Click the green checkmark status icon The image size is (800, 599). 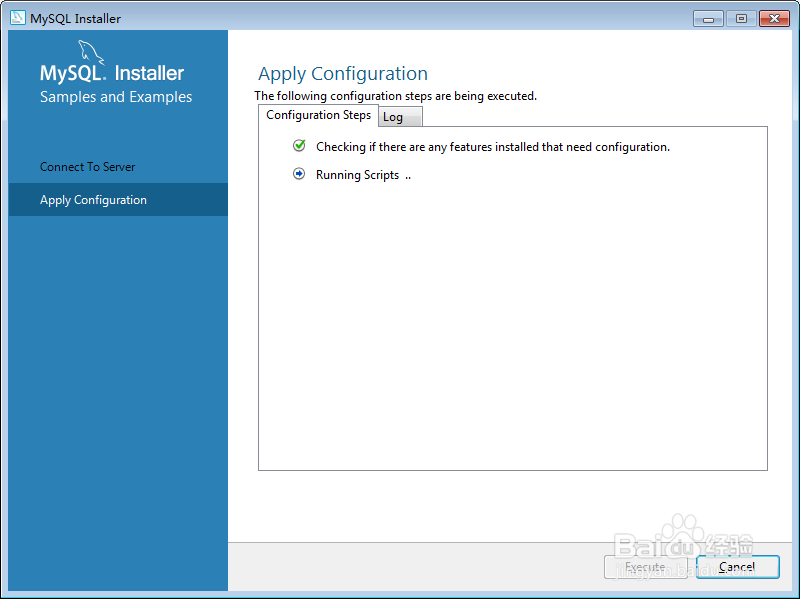click(299, 146)
